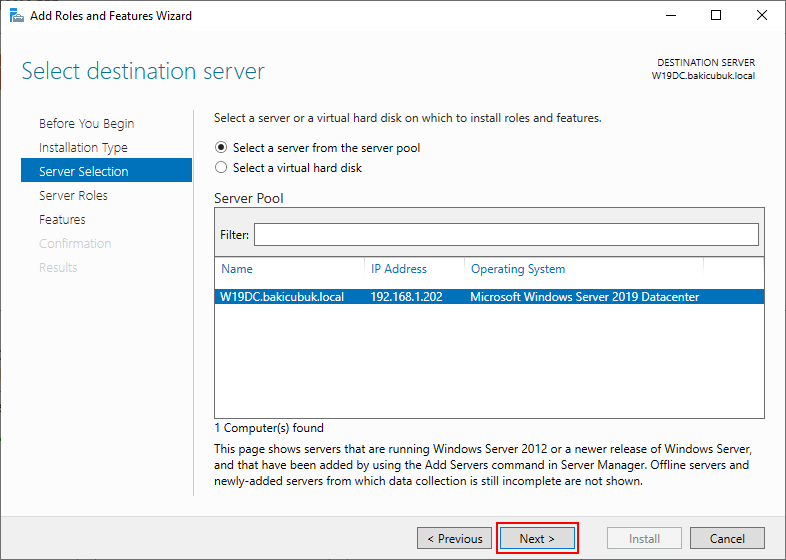
Task: Minimize the wizard window
Action: [671, 16]
